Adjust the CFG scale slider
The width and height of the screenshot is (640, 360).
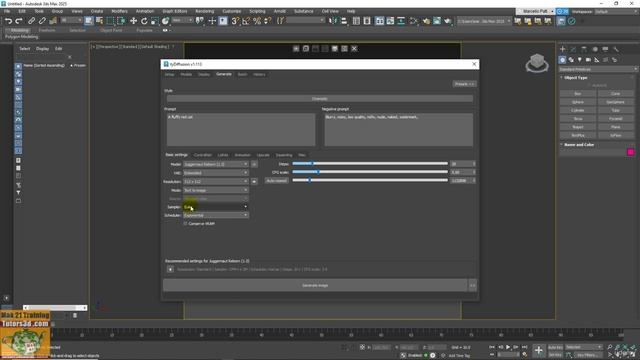(x=370, y=172)
